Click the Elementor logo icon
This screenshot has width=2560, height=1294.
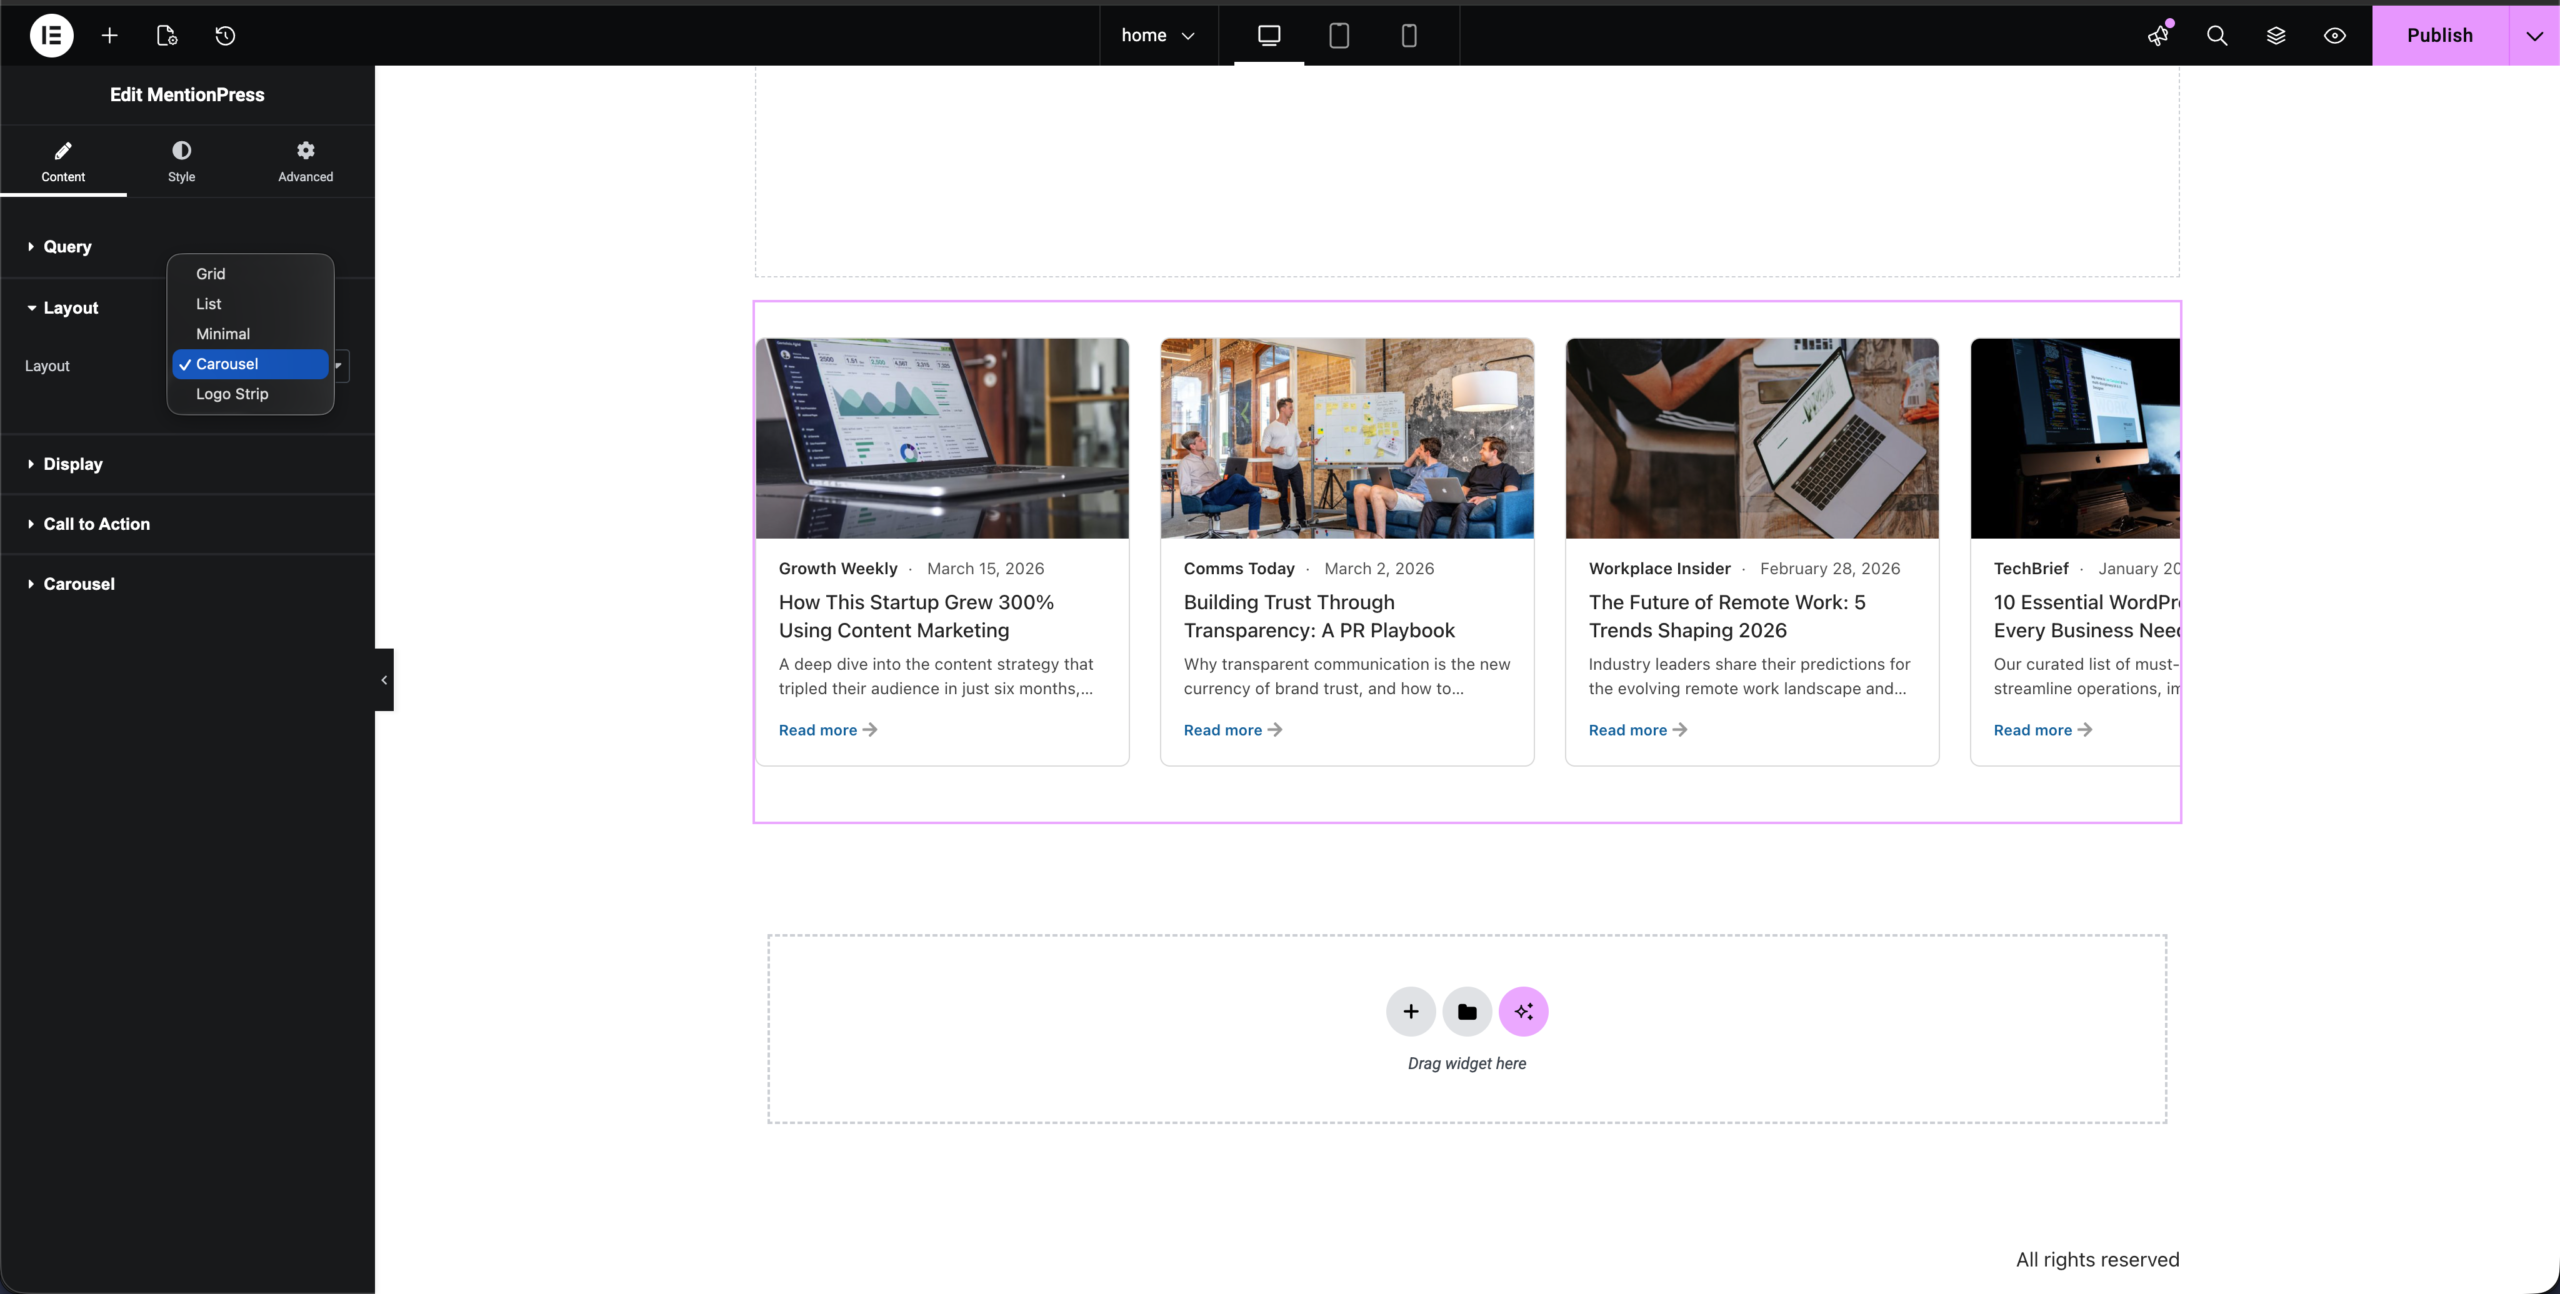tap(51, 36)
